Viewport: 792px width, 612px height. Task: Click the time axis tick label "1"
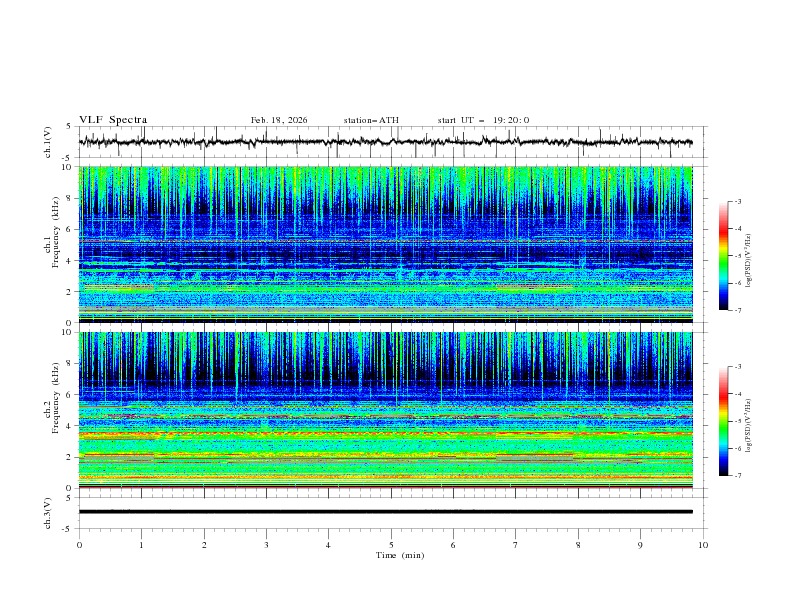[141, 545]
